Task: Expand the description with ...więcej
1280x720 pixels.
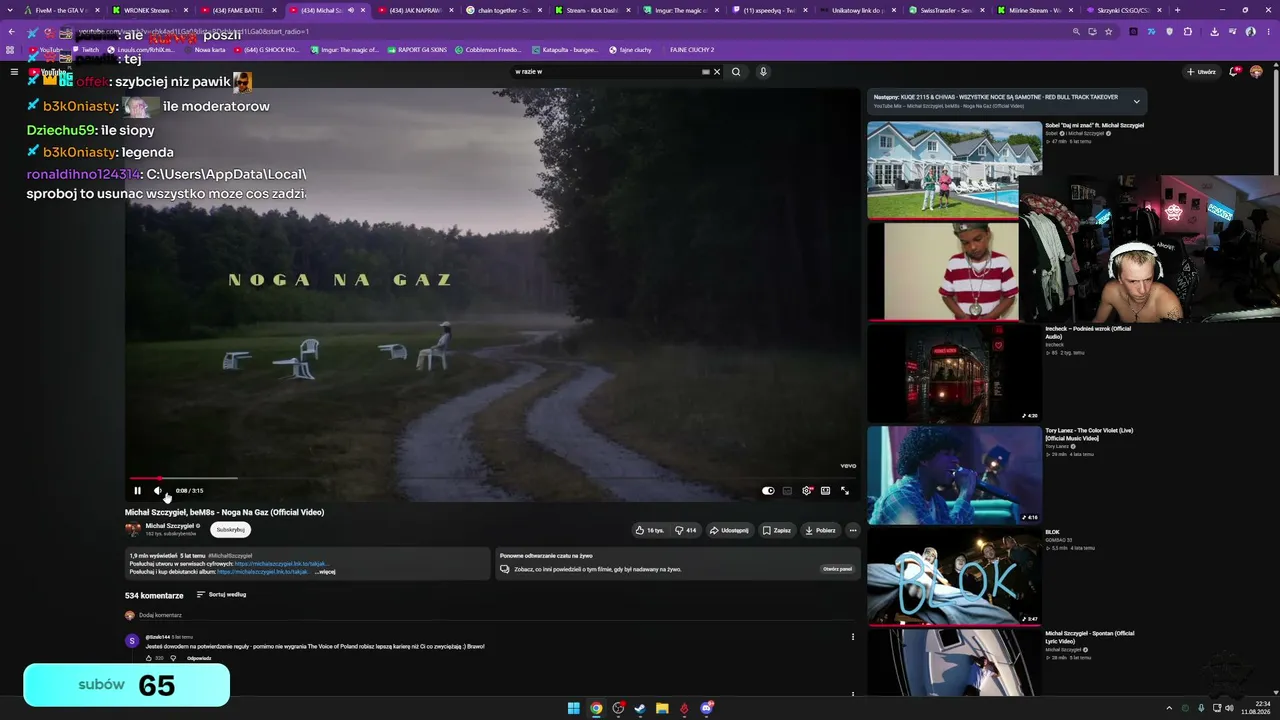Action: click(x=325, y=572)
